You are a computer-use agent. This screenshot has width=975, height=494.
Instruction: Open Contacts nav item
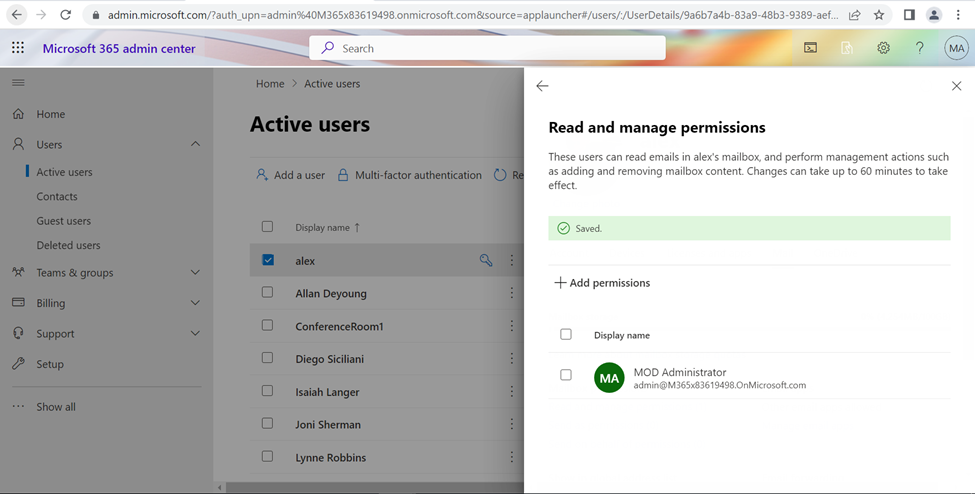pyautogui.click(x=57, y=196)
